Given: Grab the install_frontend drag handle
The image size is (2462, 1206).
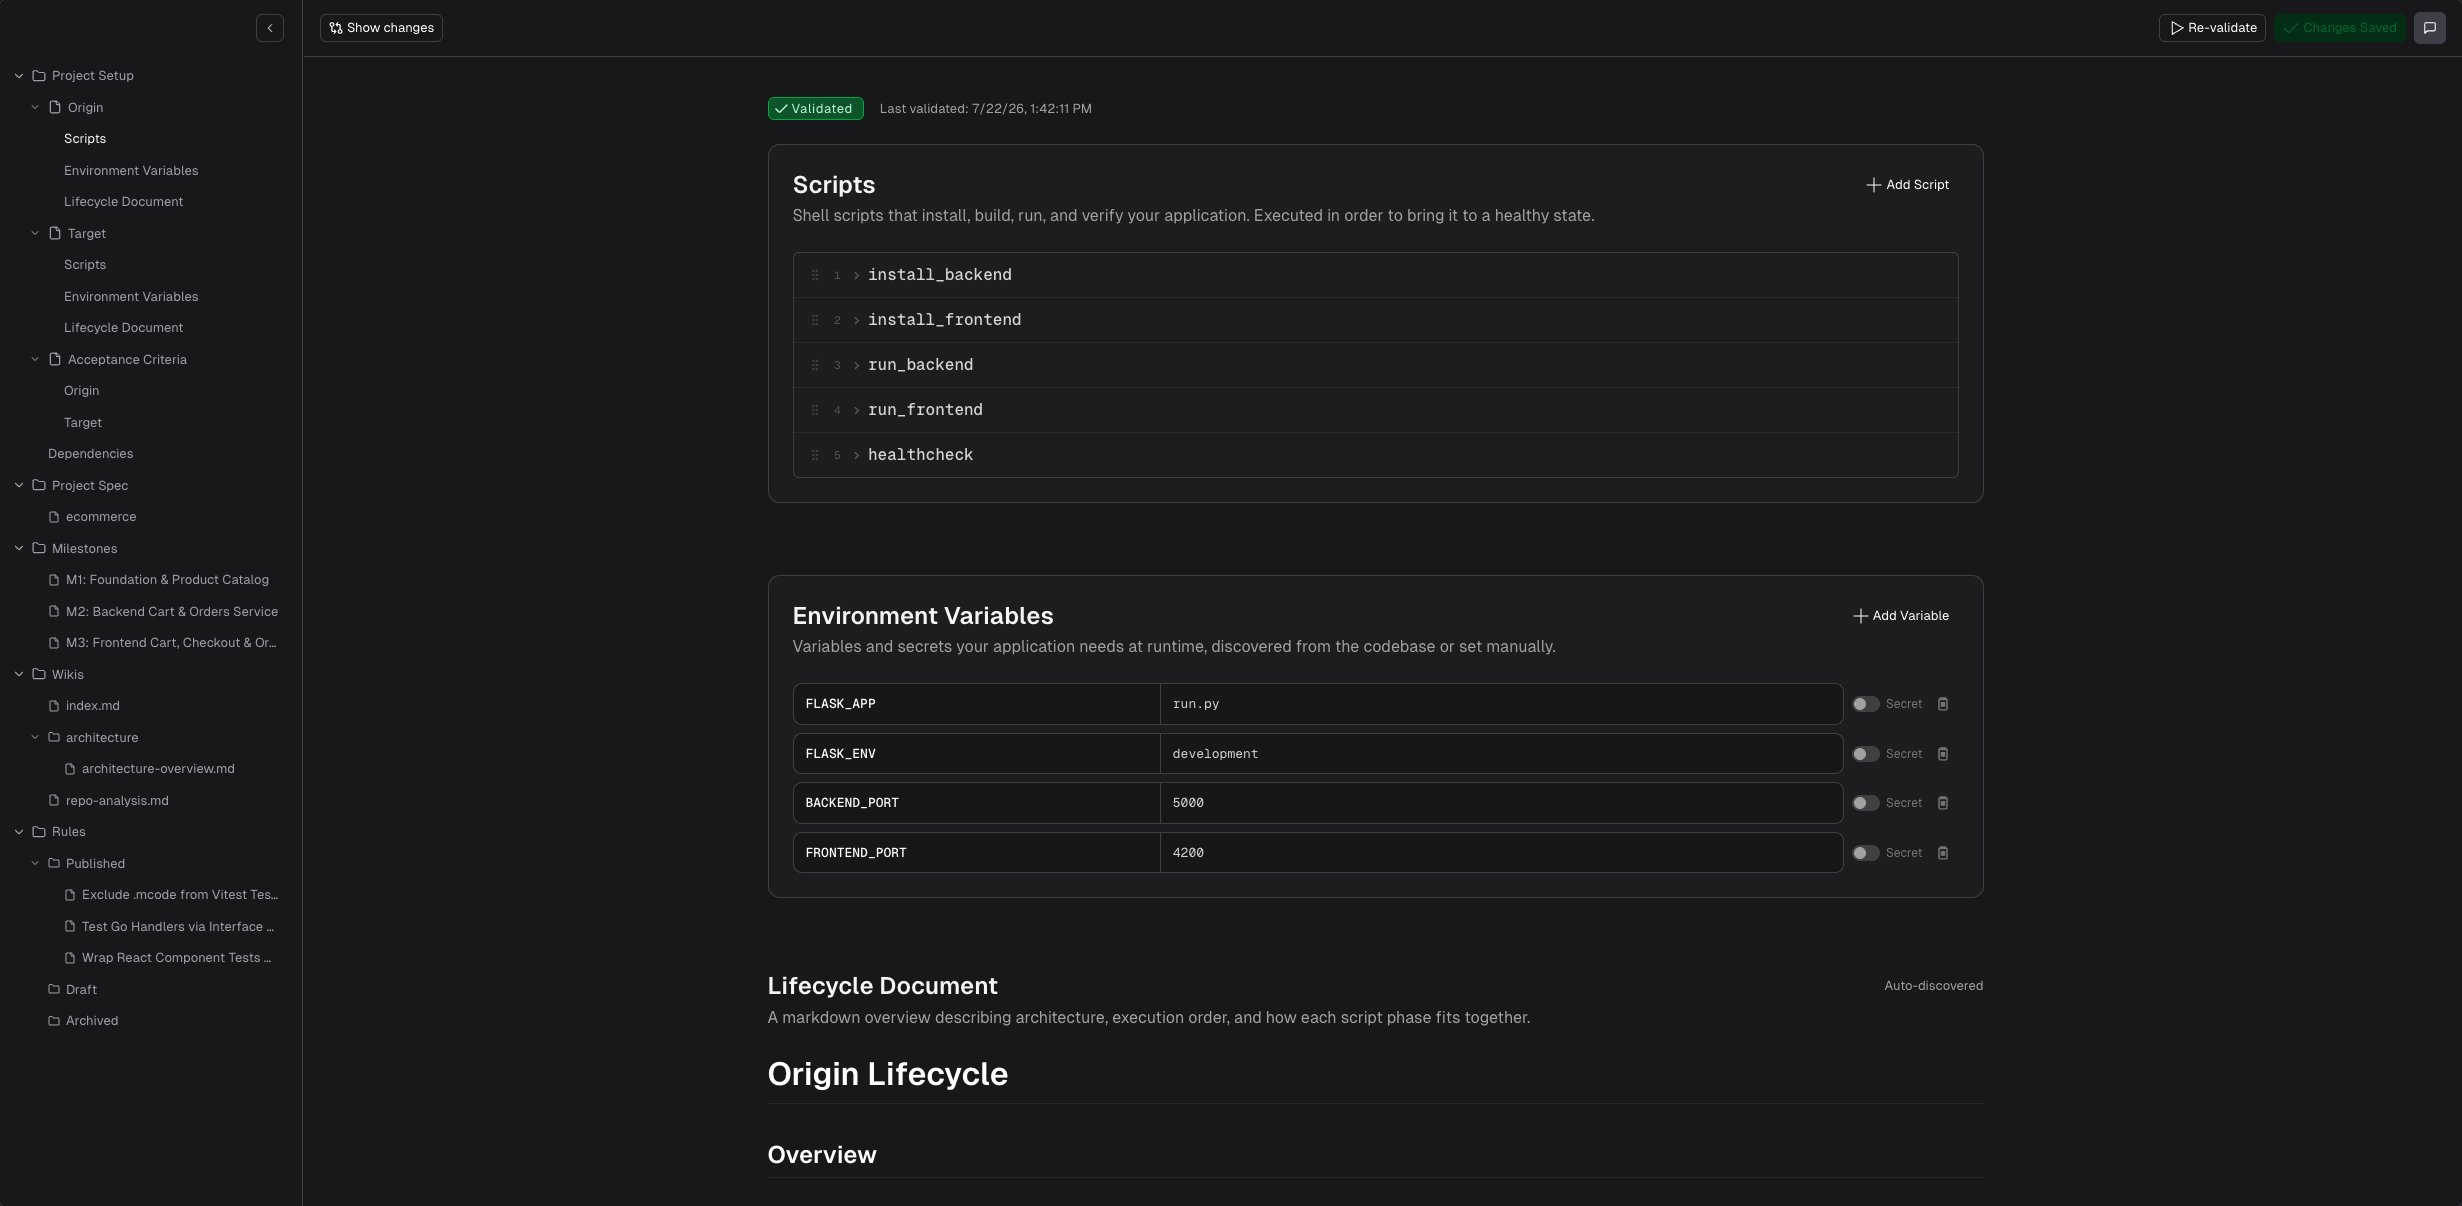Looking at the screenshot, I should [x=814, y=320].
